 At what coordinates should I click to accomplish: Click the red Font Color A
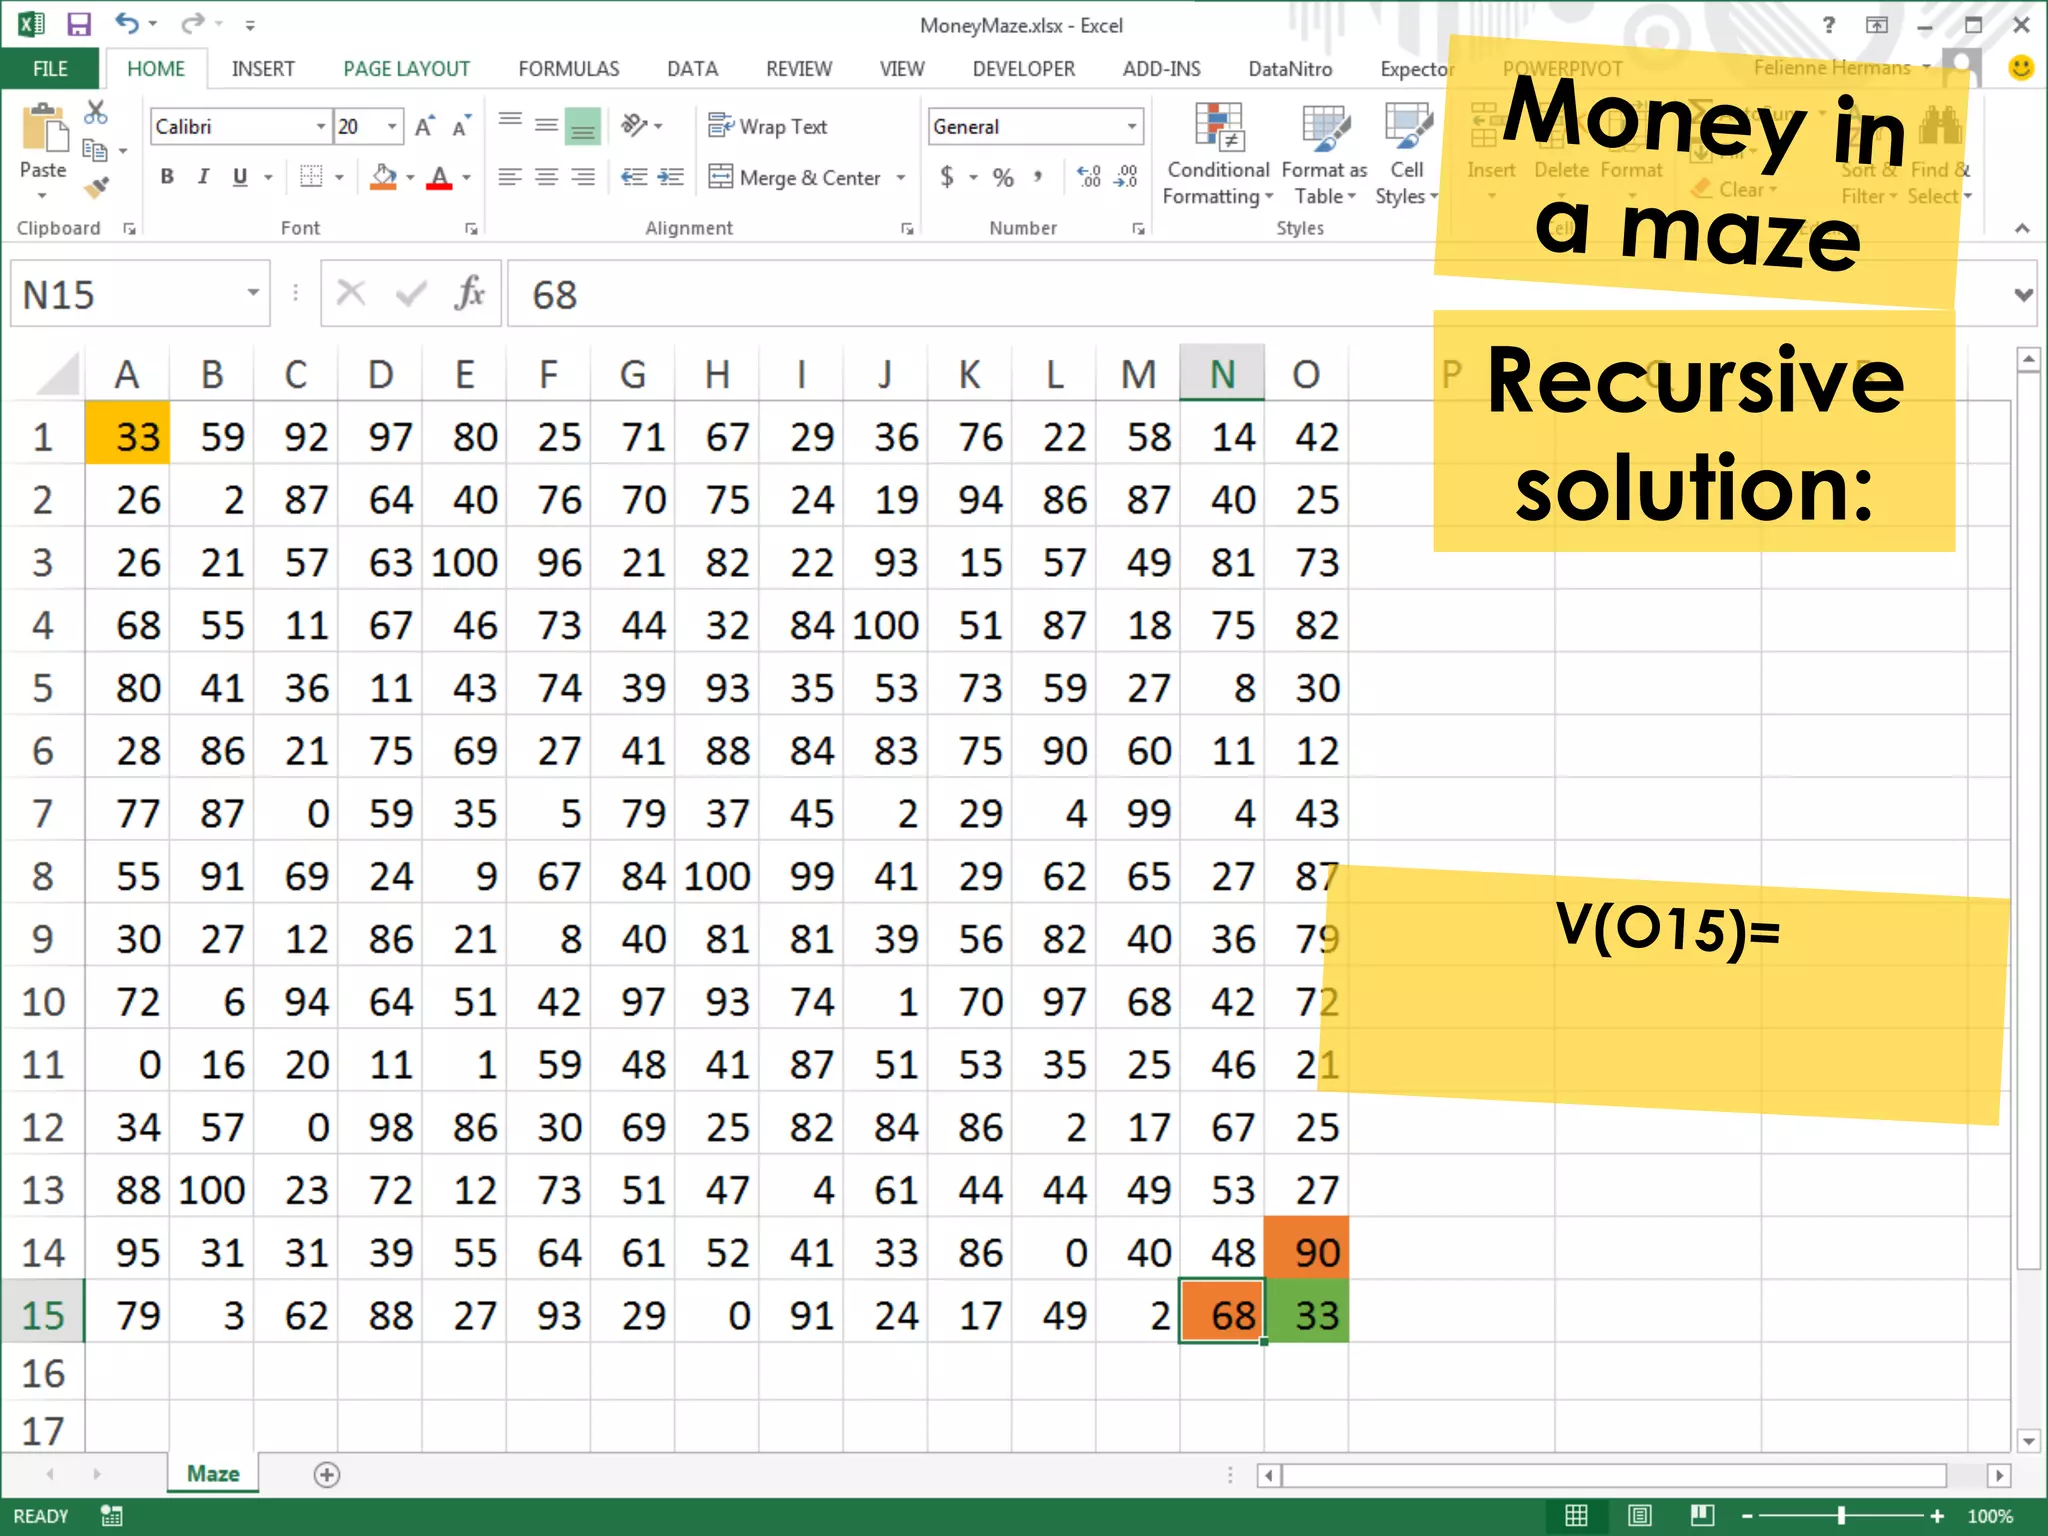[439, 177]
